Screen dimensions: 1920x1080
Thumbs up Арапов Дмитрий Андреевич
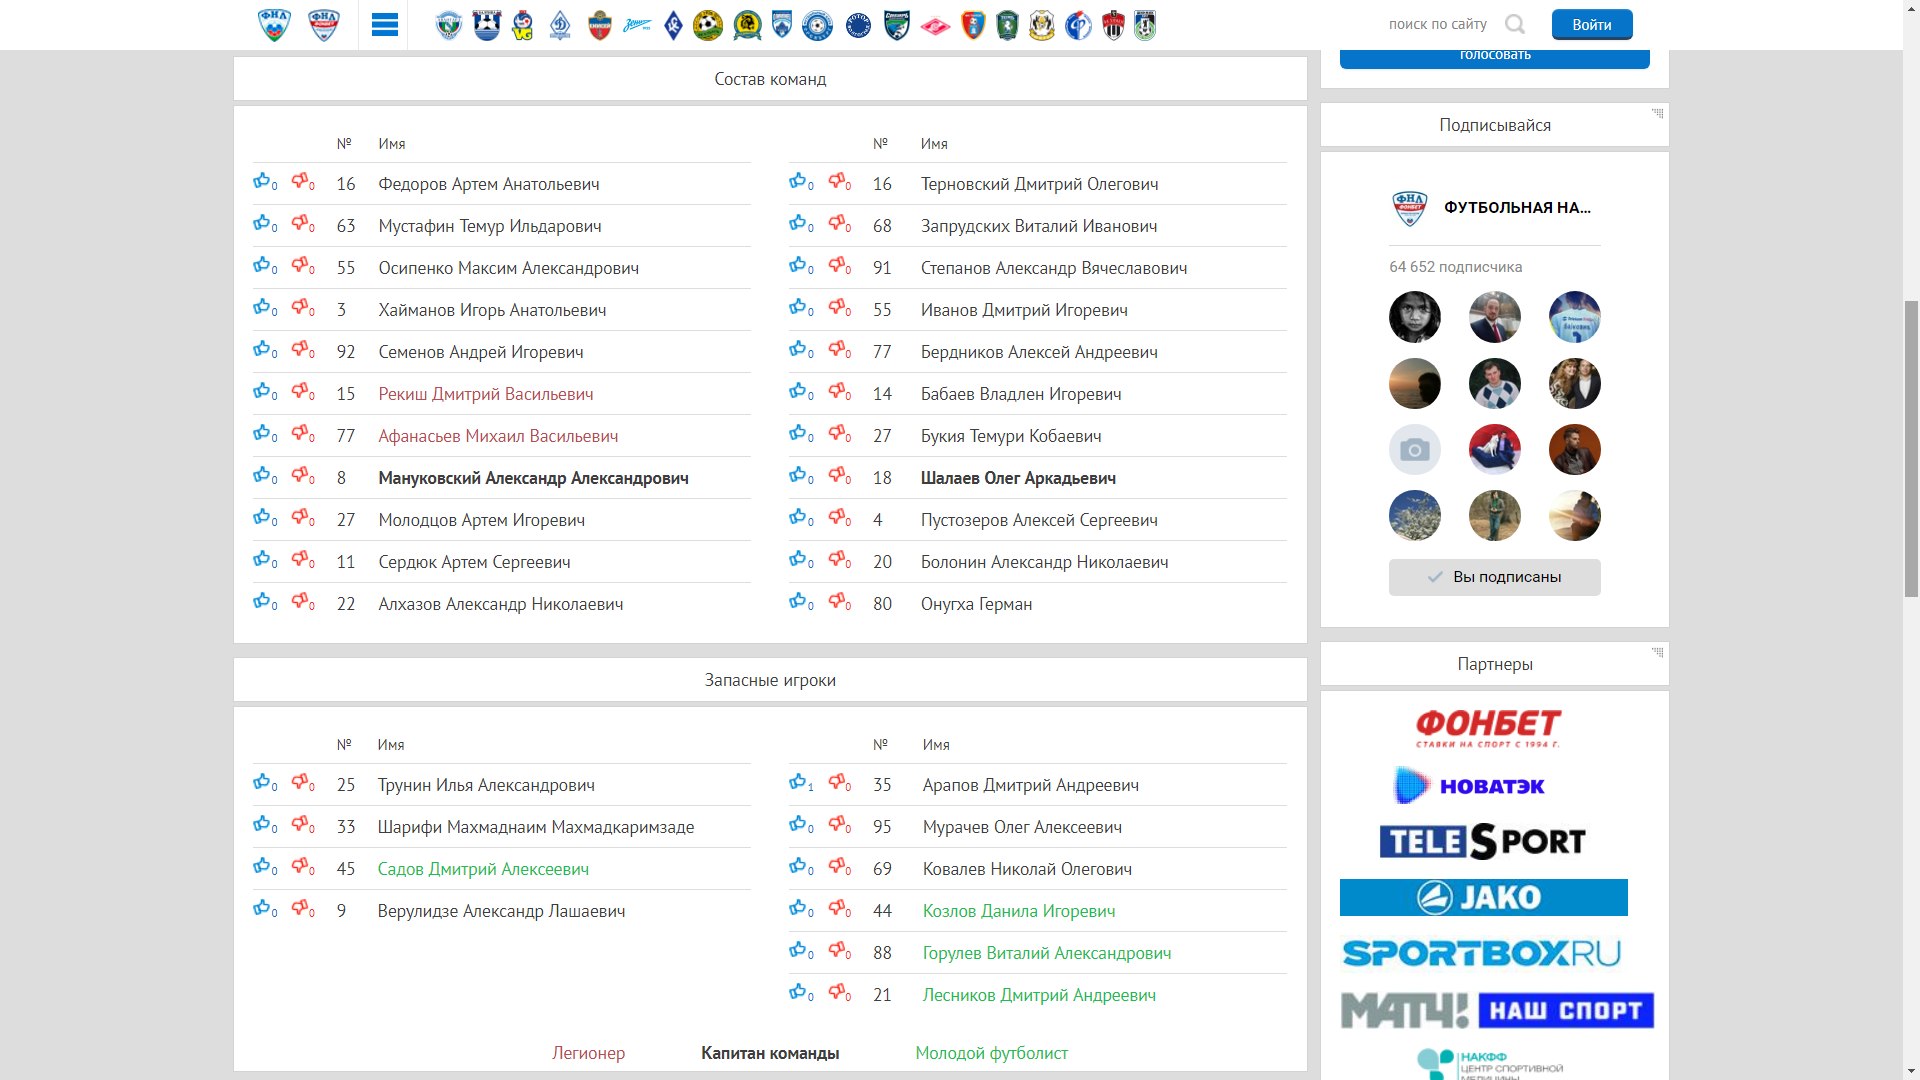[x=798, y=783]
